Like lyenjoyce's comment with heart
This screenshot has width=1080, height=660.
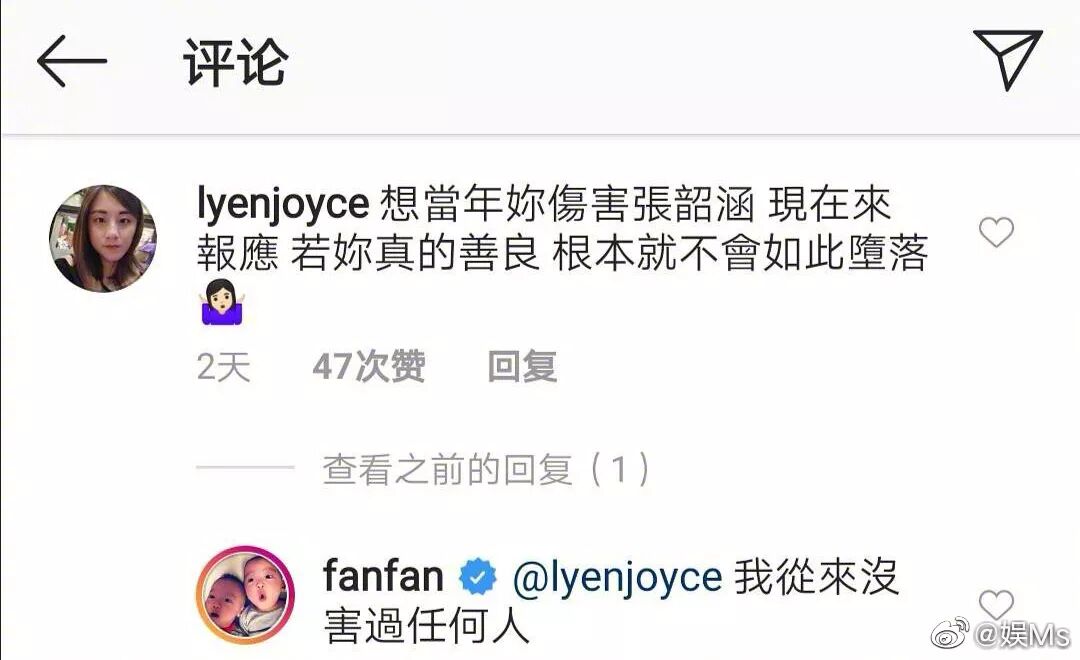(996, 232)
